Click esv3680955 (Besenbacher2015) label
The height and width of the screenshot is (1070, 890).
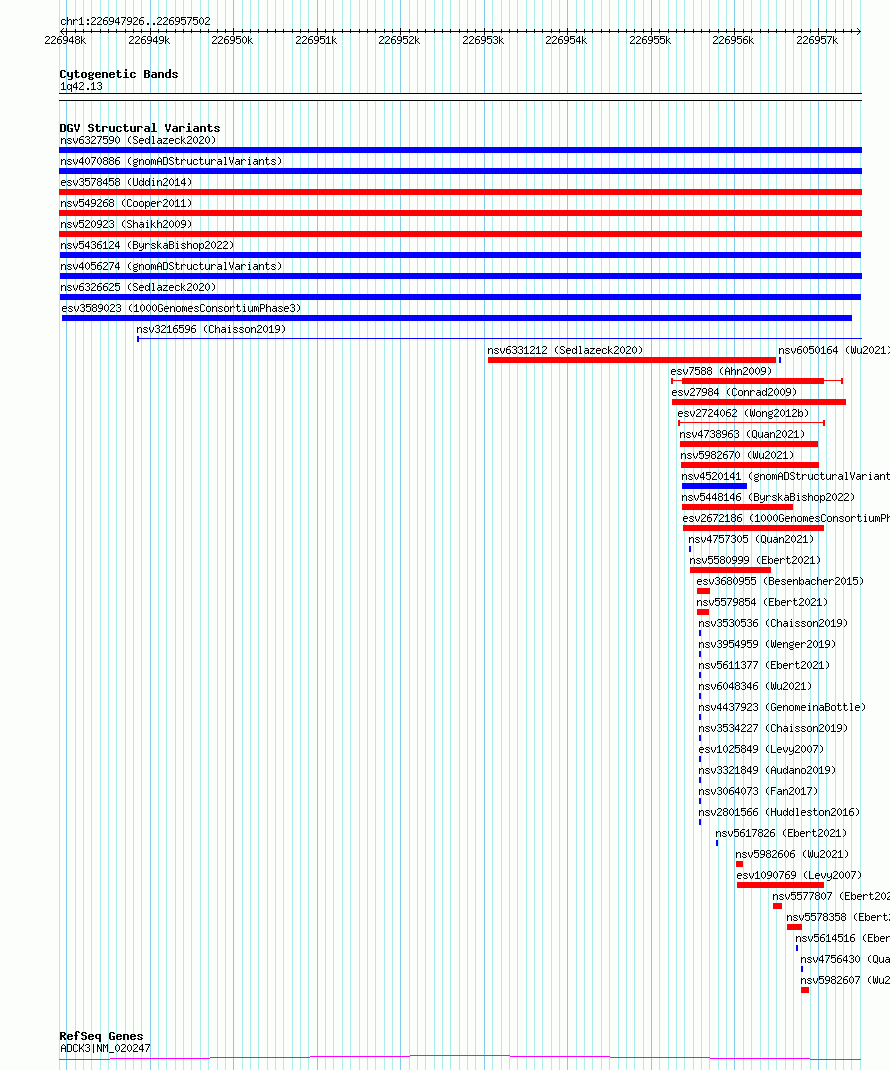[780, 581]
